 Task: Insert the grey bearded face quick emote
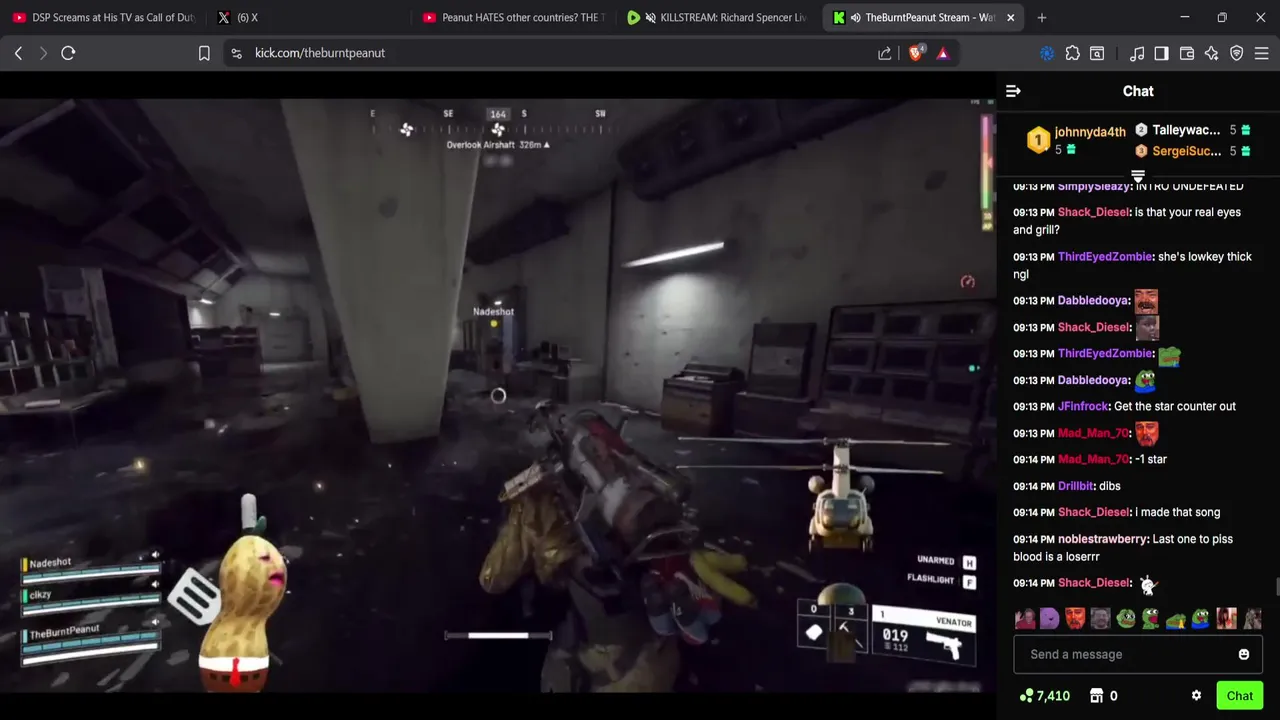pyautogui.click(x=1100, y=619)
